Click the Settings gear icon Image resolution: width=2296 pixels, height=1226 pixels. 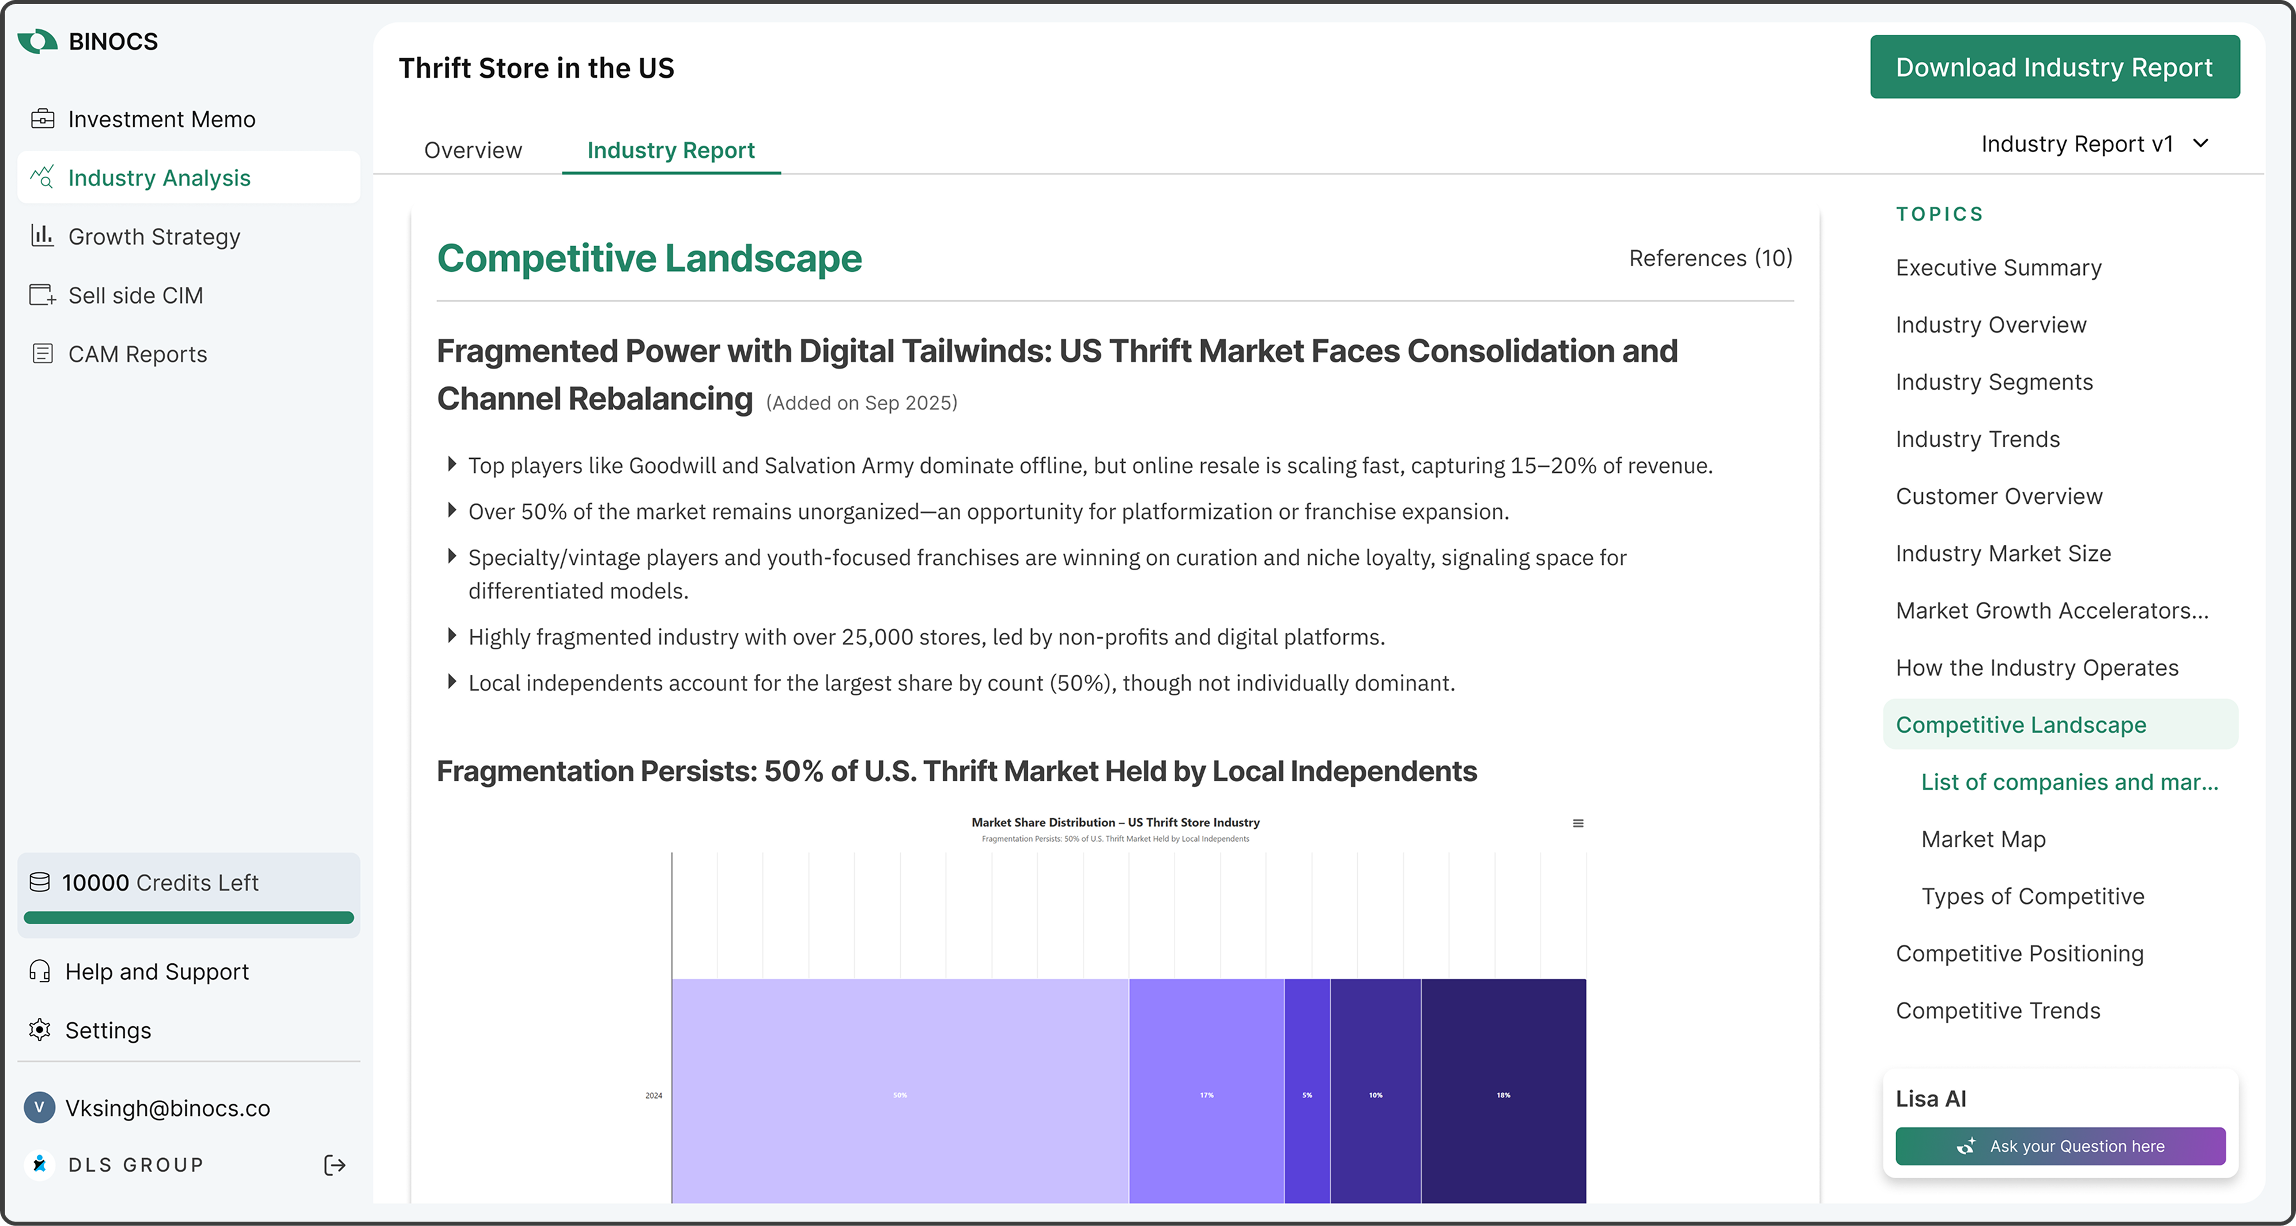(x=40, y=1030)
